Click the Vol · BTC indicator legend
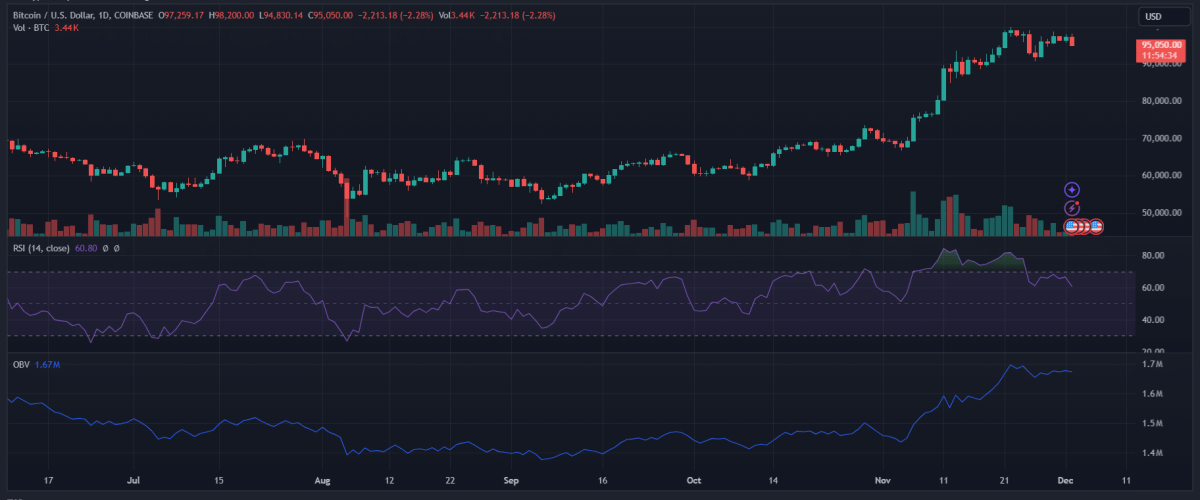Image resolution: width=1200 pixels, height=500 pixels. 30,28
